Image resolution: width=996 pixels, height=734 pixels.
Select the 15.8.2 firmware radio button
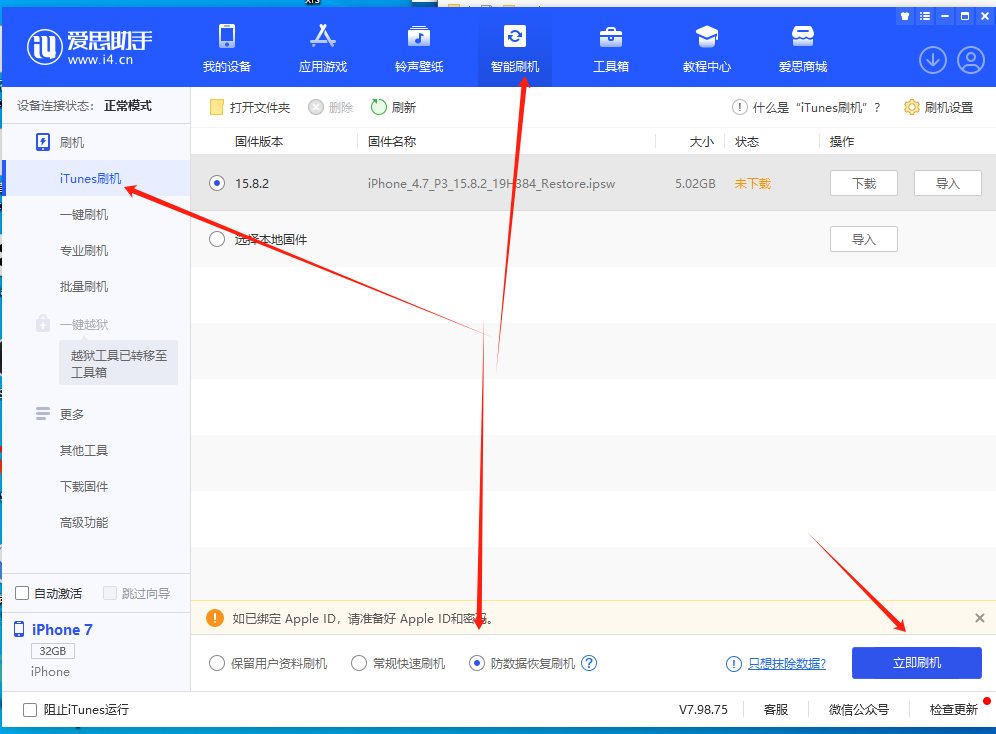[217, 184]
